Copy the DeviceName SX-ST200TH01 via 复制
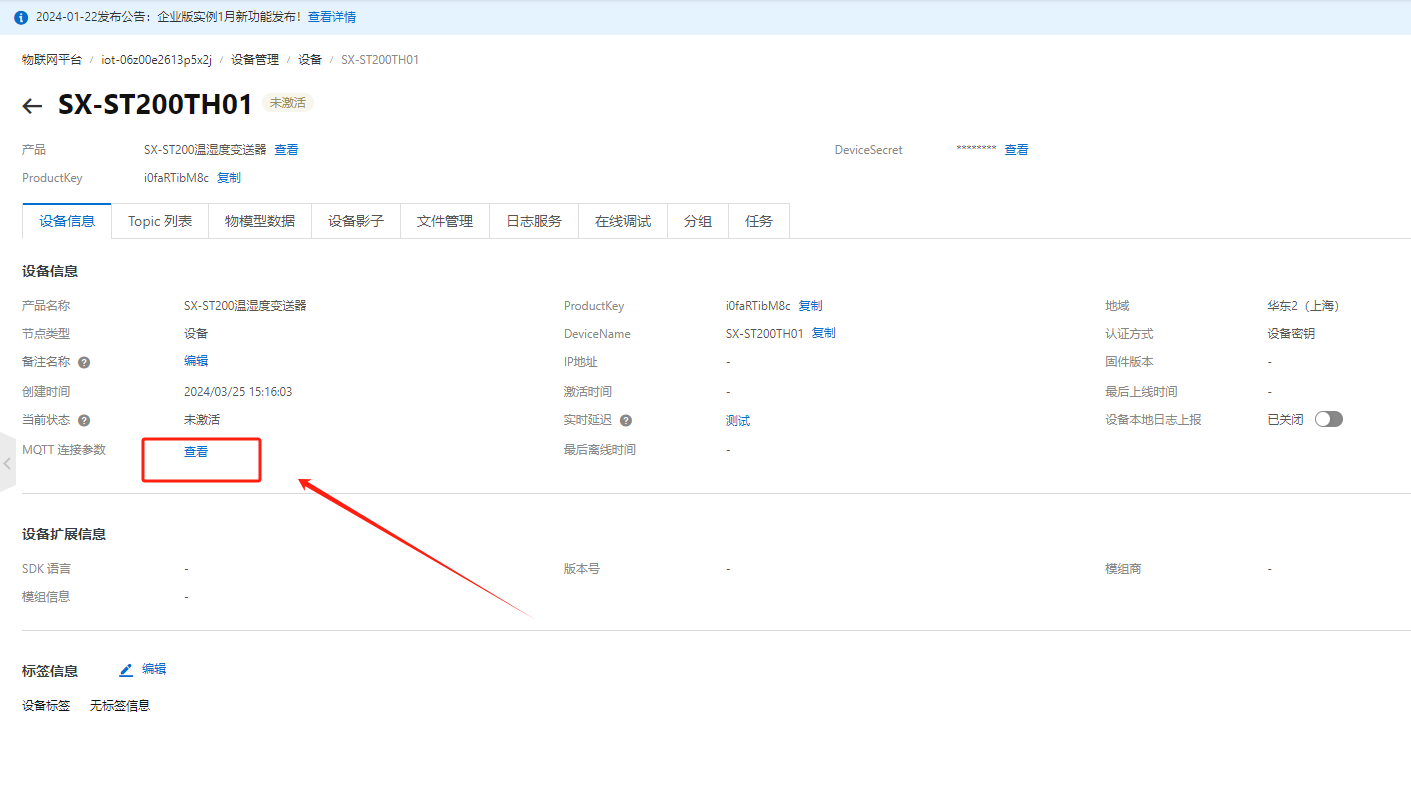 (x=823, y=333)
